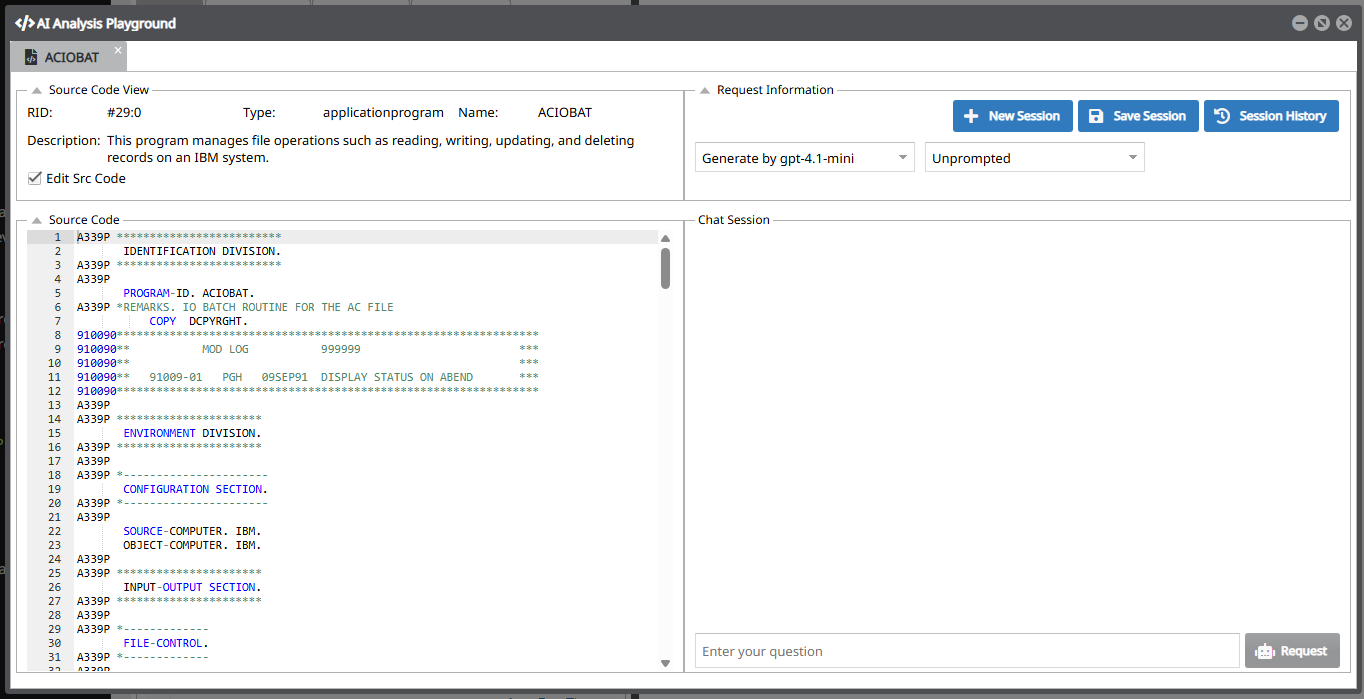Click the AI Analysis Playground logo icon
Image resolution: width=1364 pixels, height=699 pixels.
tap(24, 23)
